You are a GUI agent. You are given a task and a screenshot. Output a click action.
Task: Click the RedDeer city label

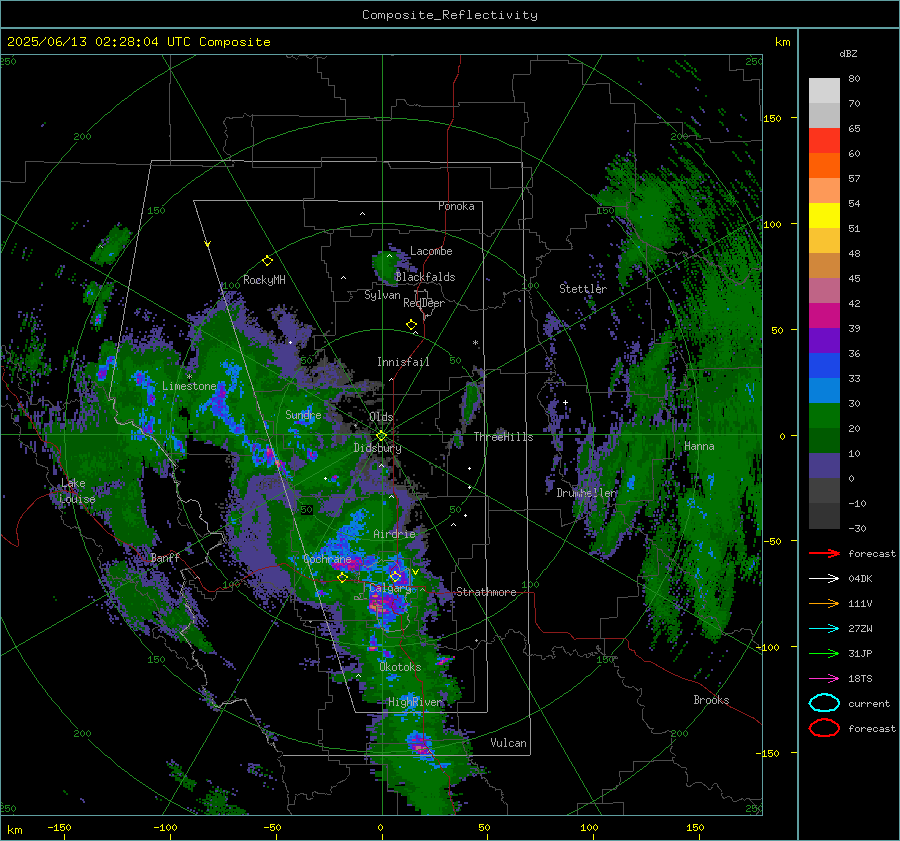click(x=424, y=303)
